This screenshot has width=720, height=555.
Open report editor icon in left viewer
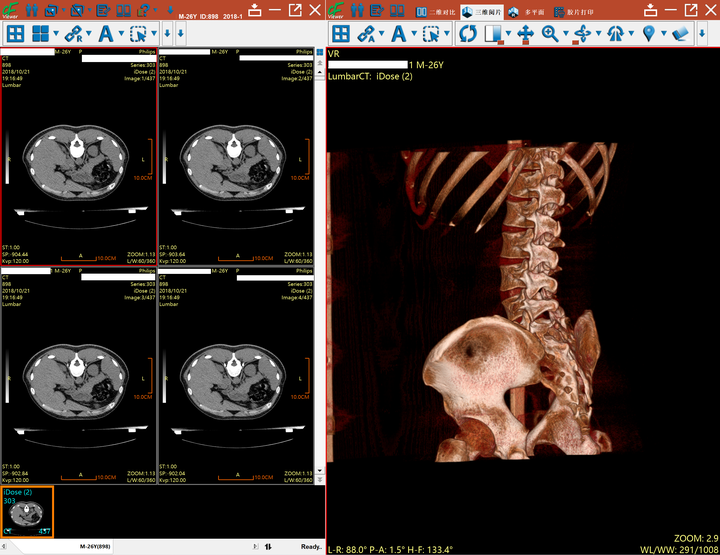pos(103,10)
